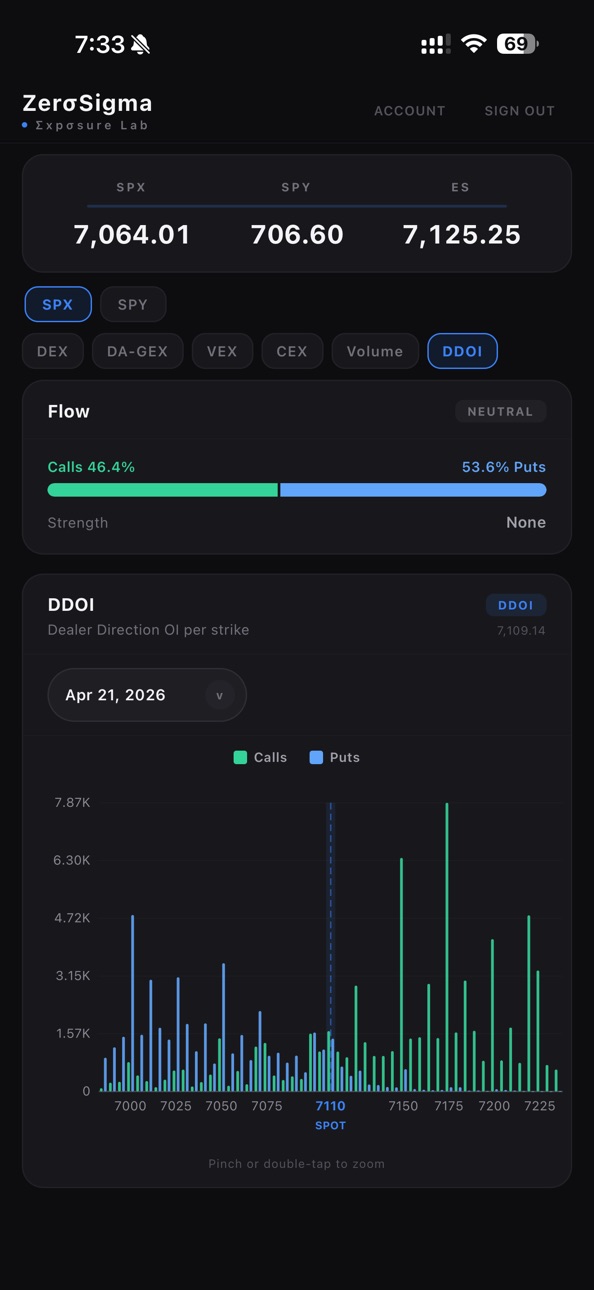Image resolution: width=594 pixels, height=1290 pixels.
Task: Tap the Calls 46.4% label
Action: point(91,467)
